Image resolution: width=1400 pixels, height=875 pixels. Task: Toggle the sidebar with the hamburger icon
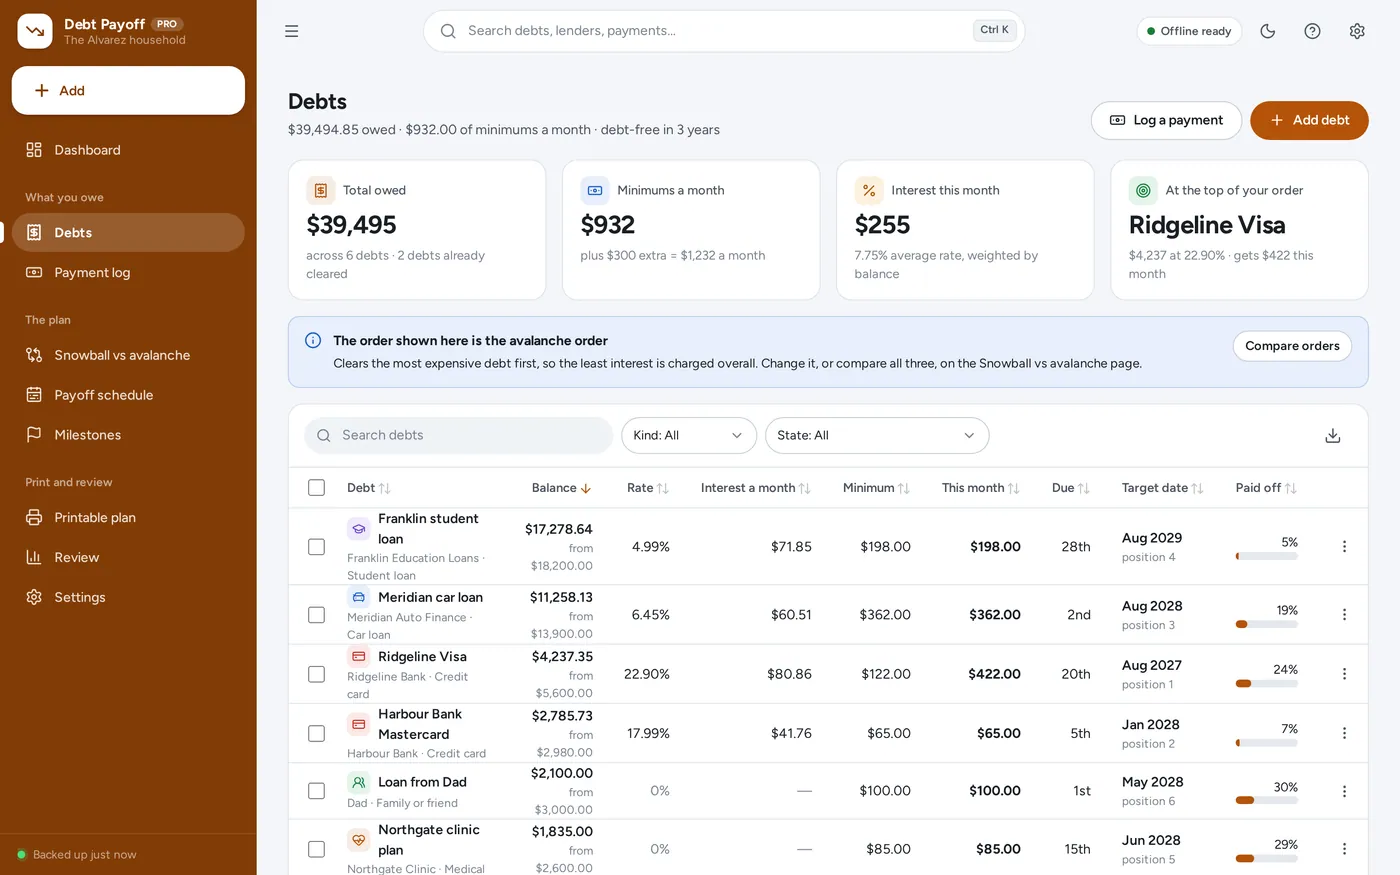(x=291, y=31)
